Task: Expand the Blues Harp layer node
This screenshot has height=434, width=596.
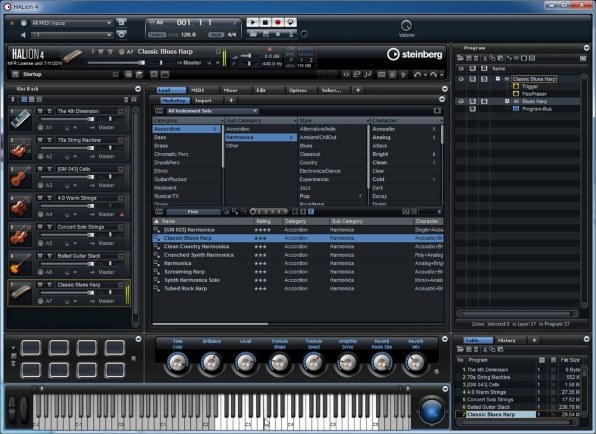Action: [x=507, y=101]
